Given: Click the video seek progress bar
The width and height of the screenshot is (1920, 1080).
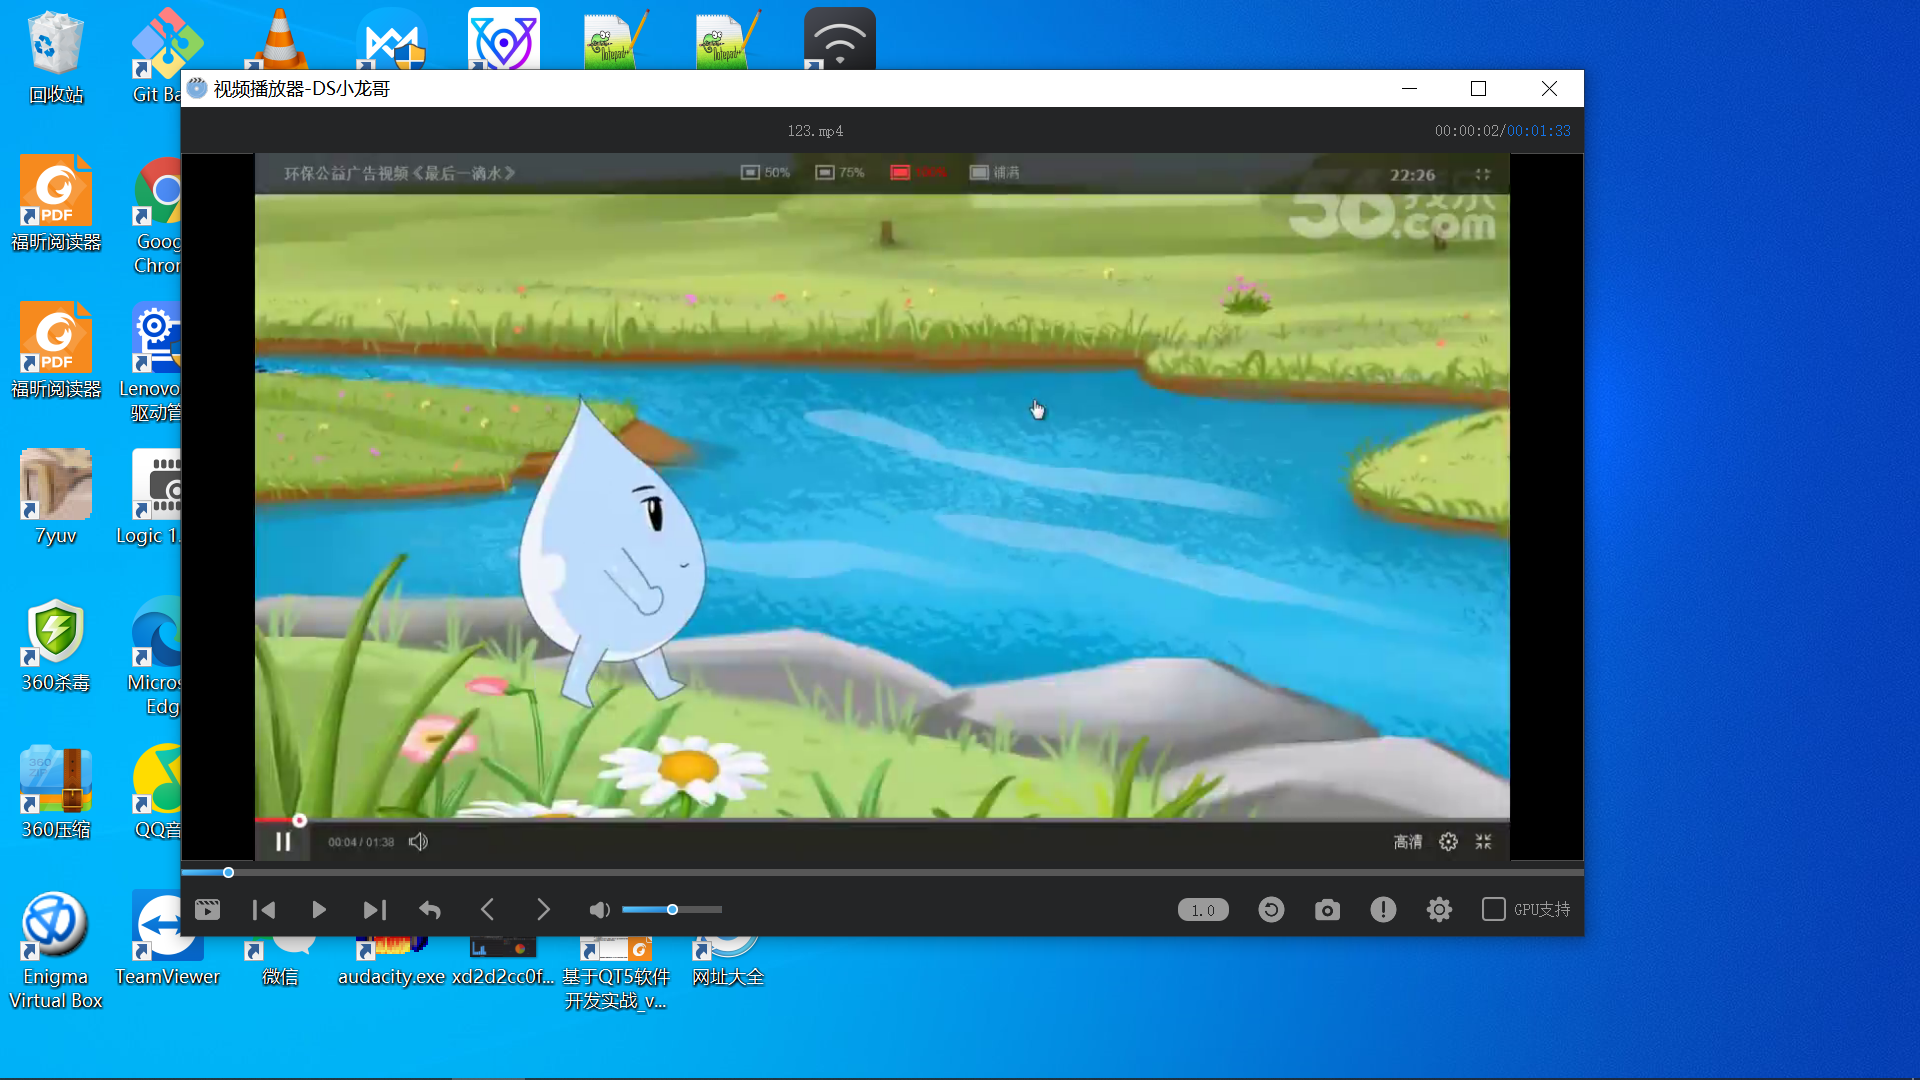Looking at the screenshot, I should point(880,872).
